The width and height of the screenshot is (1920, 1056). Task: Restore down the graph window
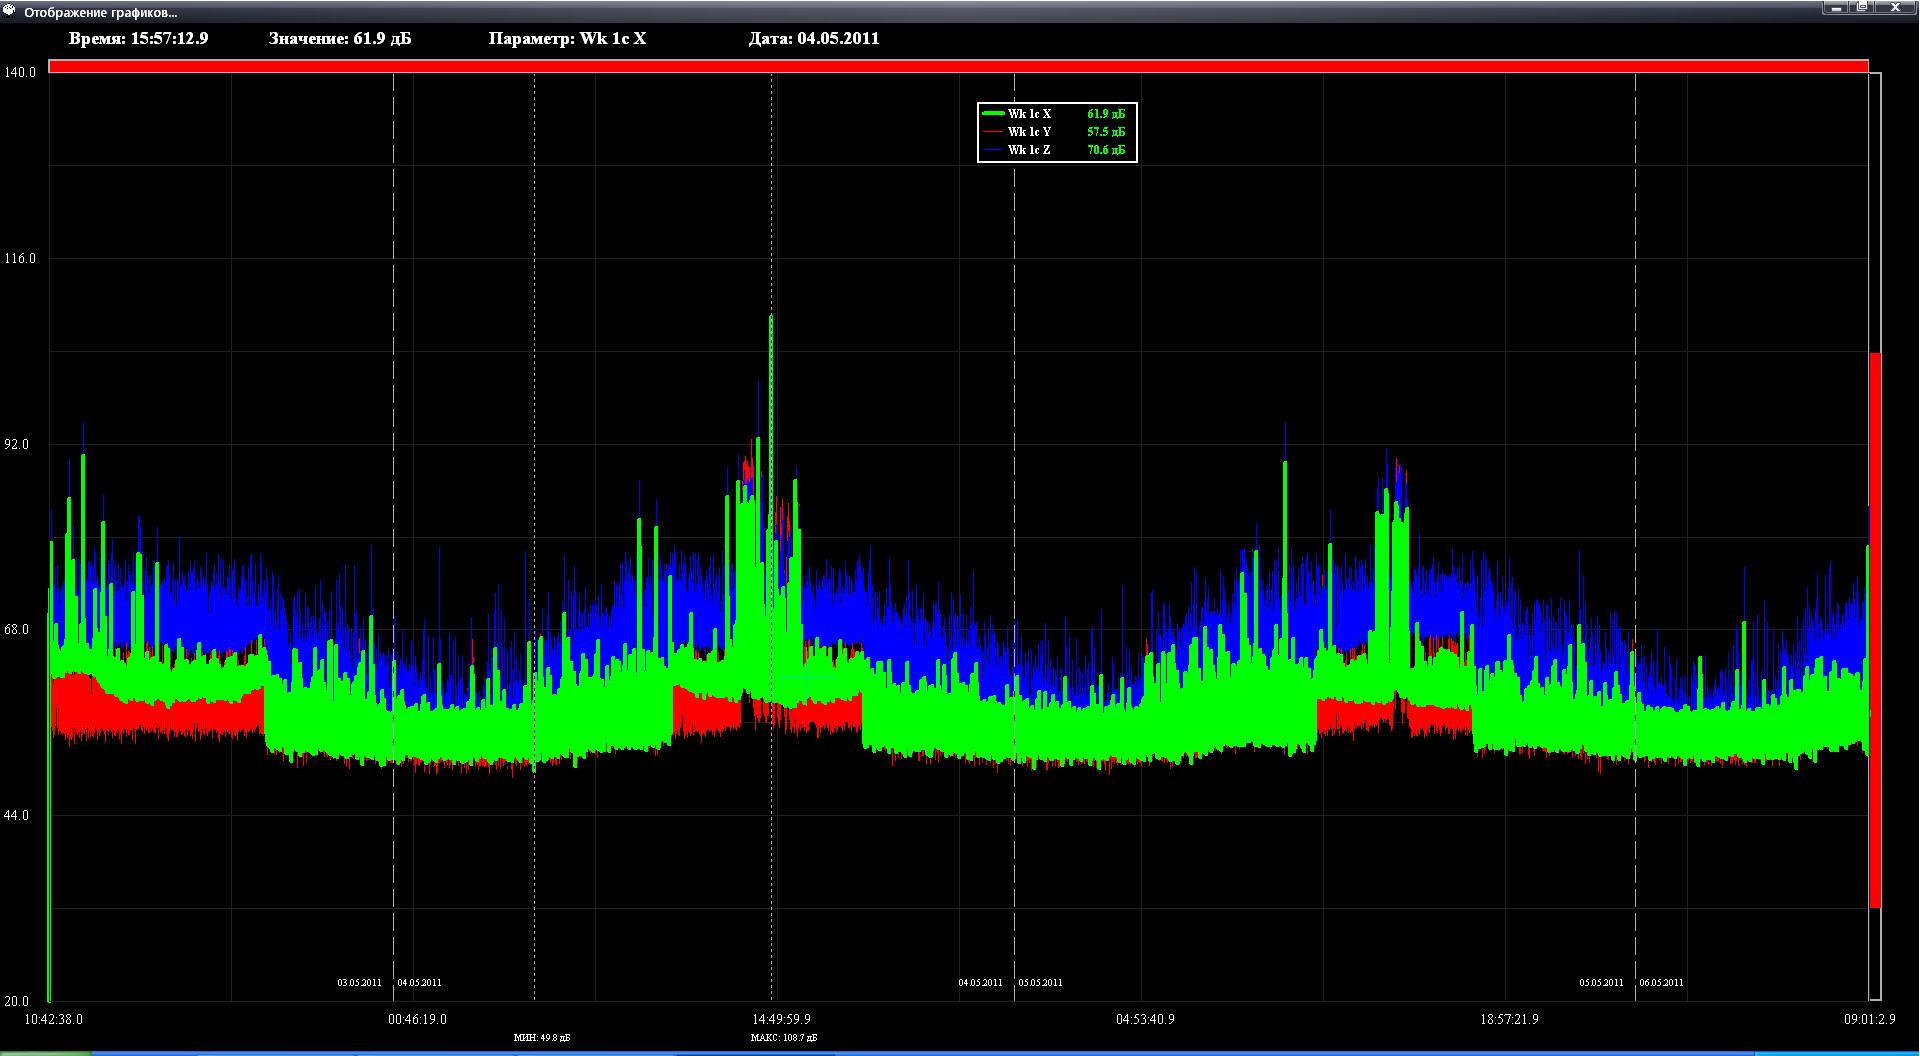click(x=1862, y=7)
